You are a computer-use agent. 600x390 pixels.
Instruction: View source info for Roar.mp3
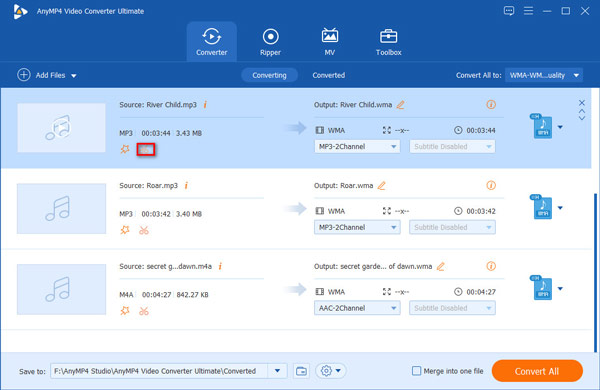point(187,186)
